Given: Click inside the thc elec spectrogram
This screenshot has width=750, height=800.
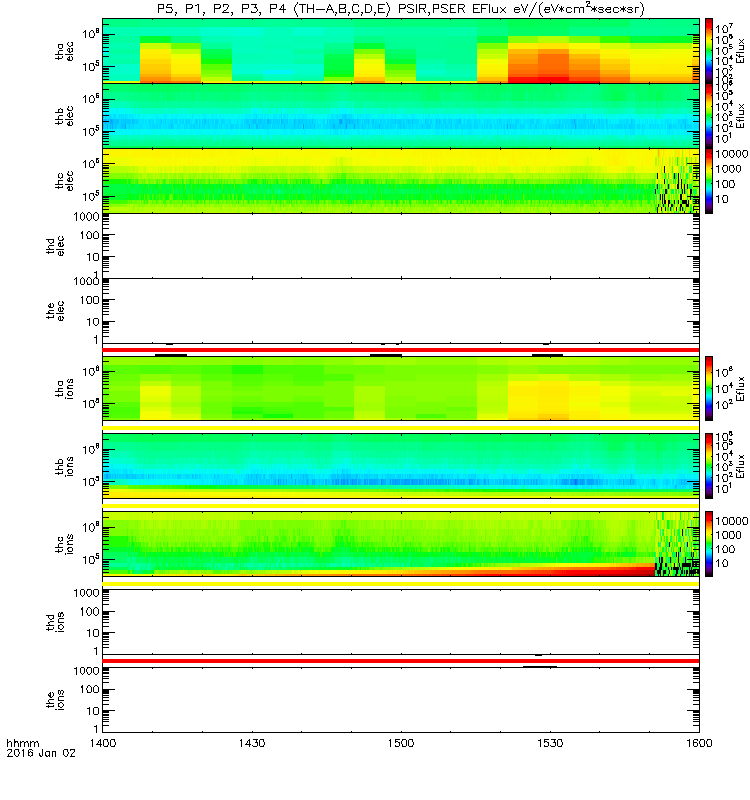Looking at the screenshot, I should [x=401, y=181].
